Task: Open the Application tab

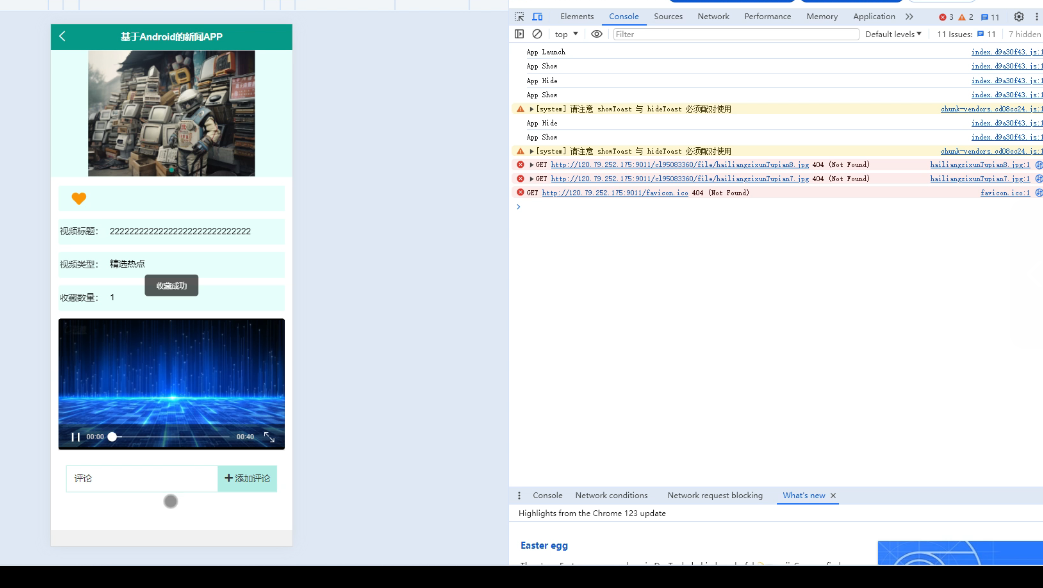Action: point(874,17)
